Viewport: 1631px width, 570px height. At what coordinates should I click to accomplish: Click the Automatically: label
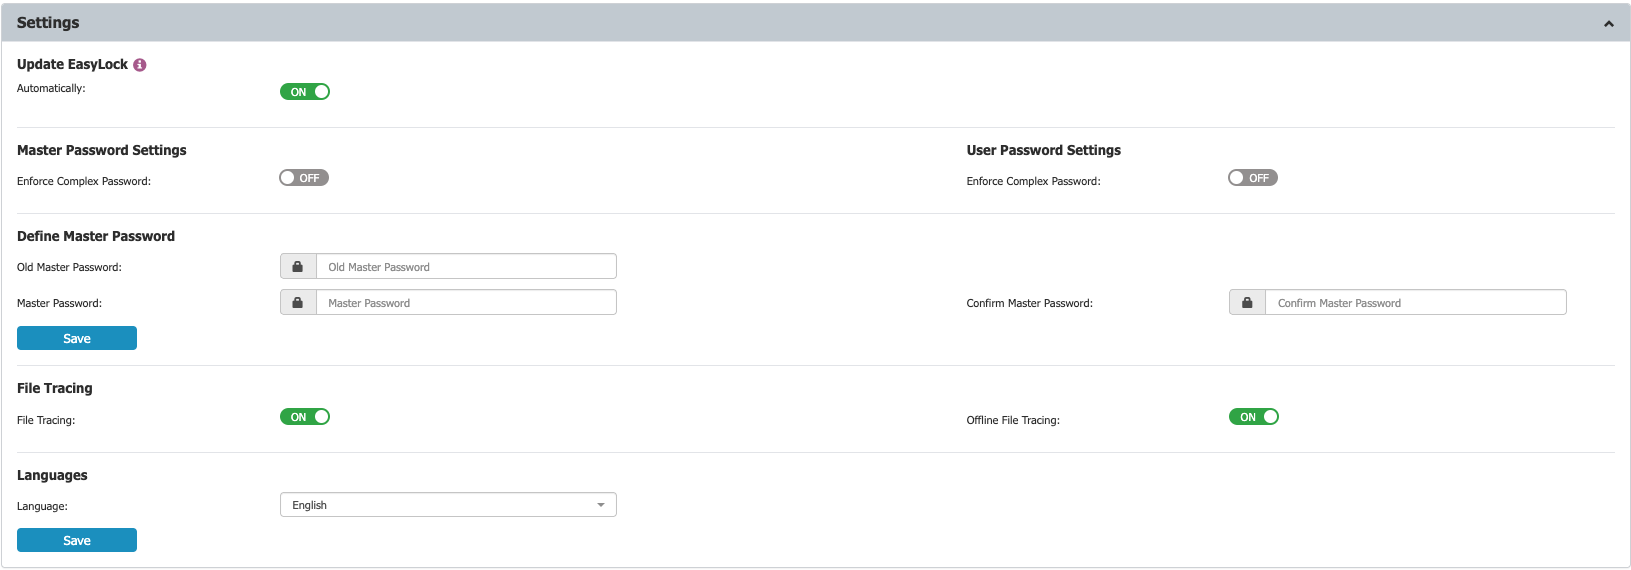pos(51,89)
